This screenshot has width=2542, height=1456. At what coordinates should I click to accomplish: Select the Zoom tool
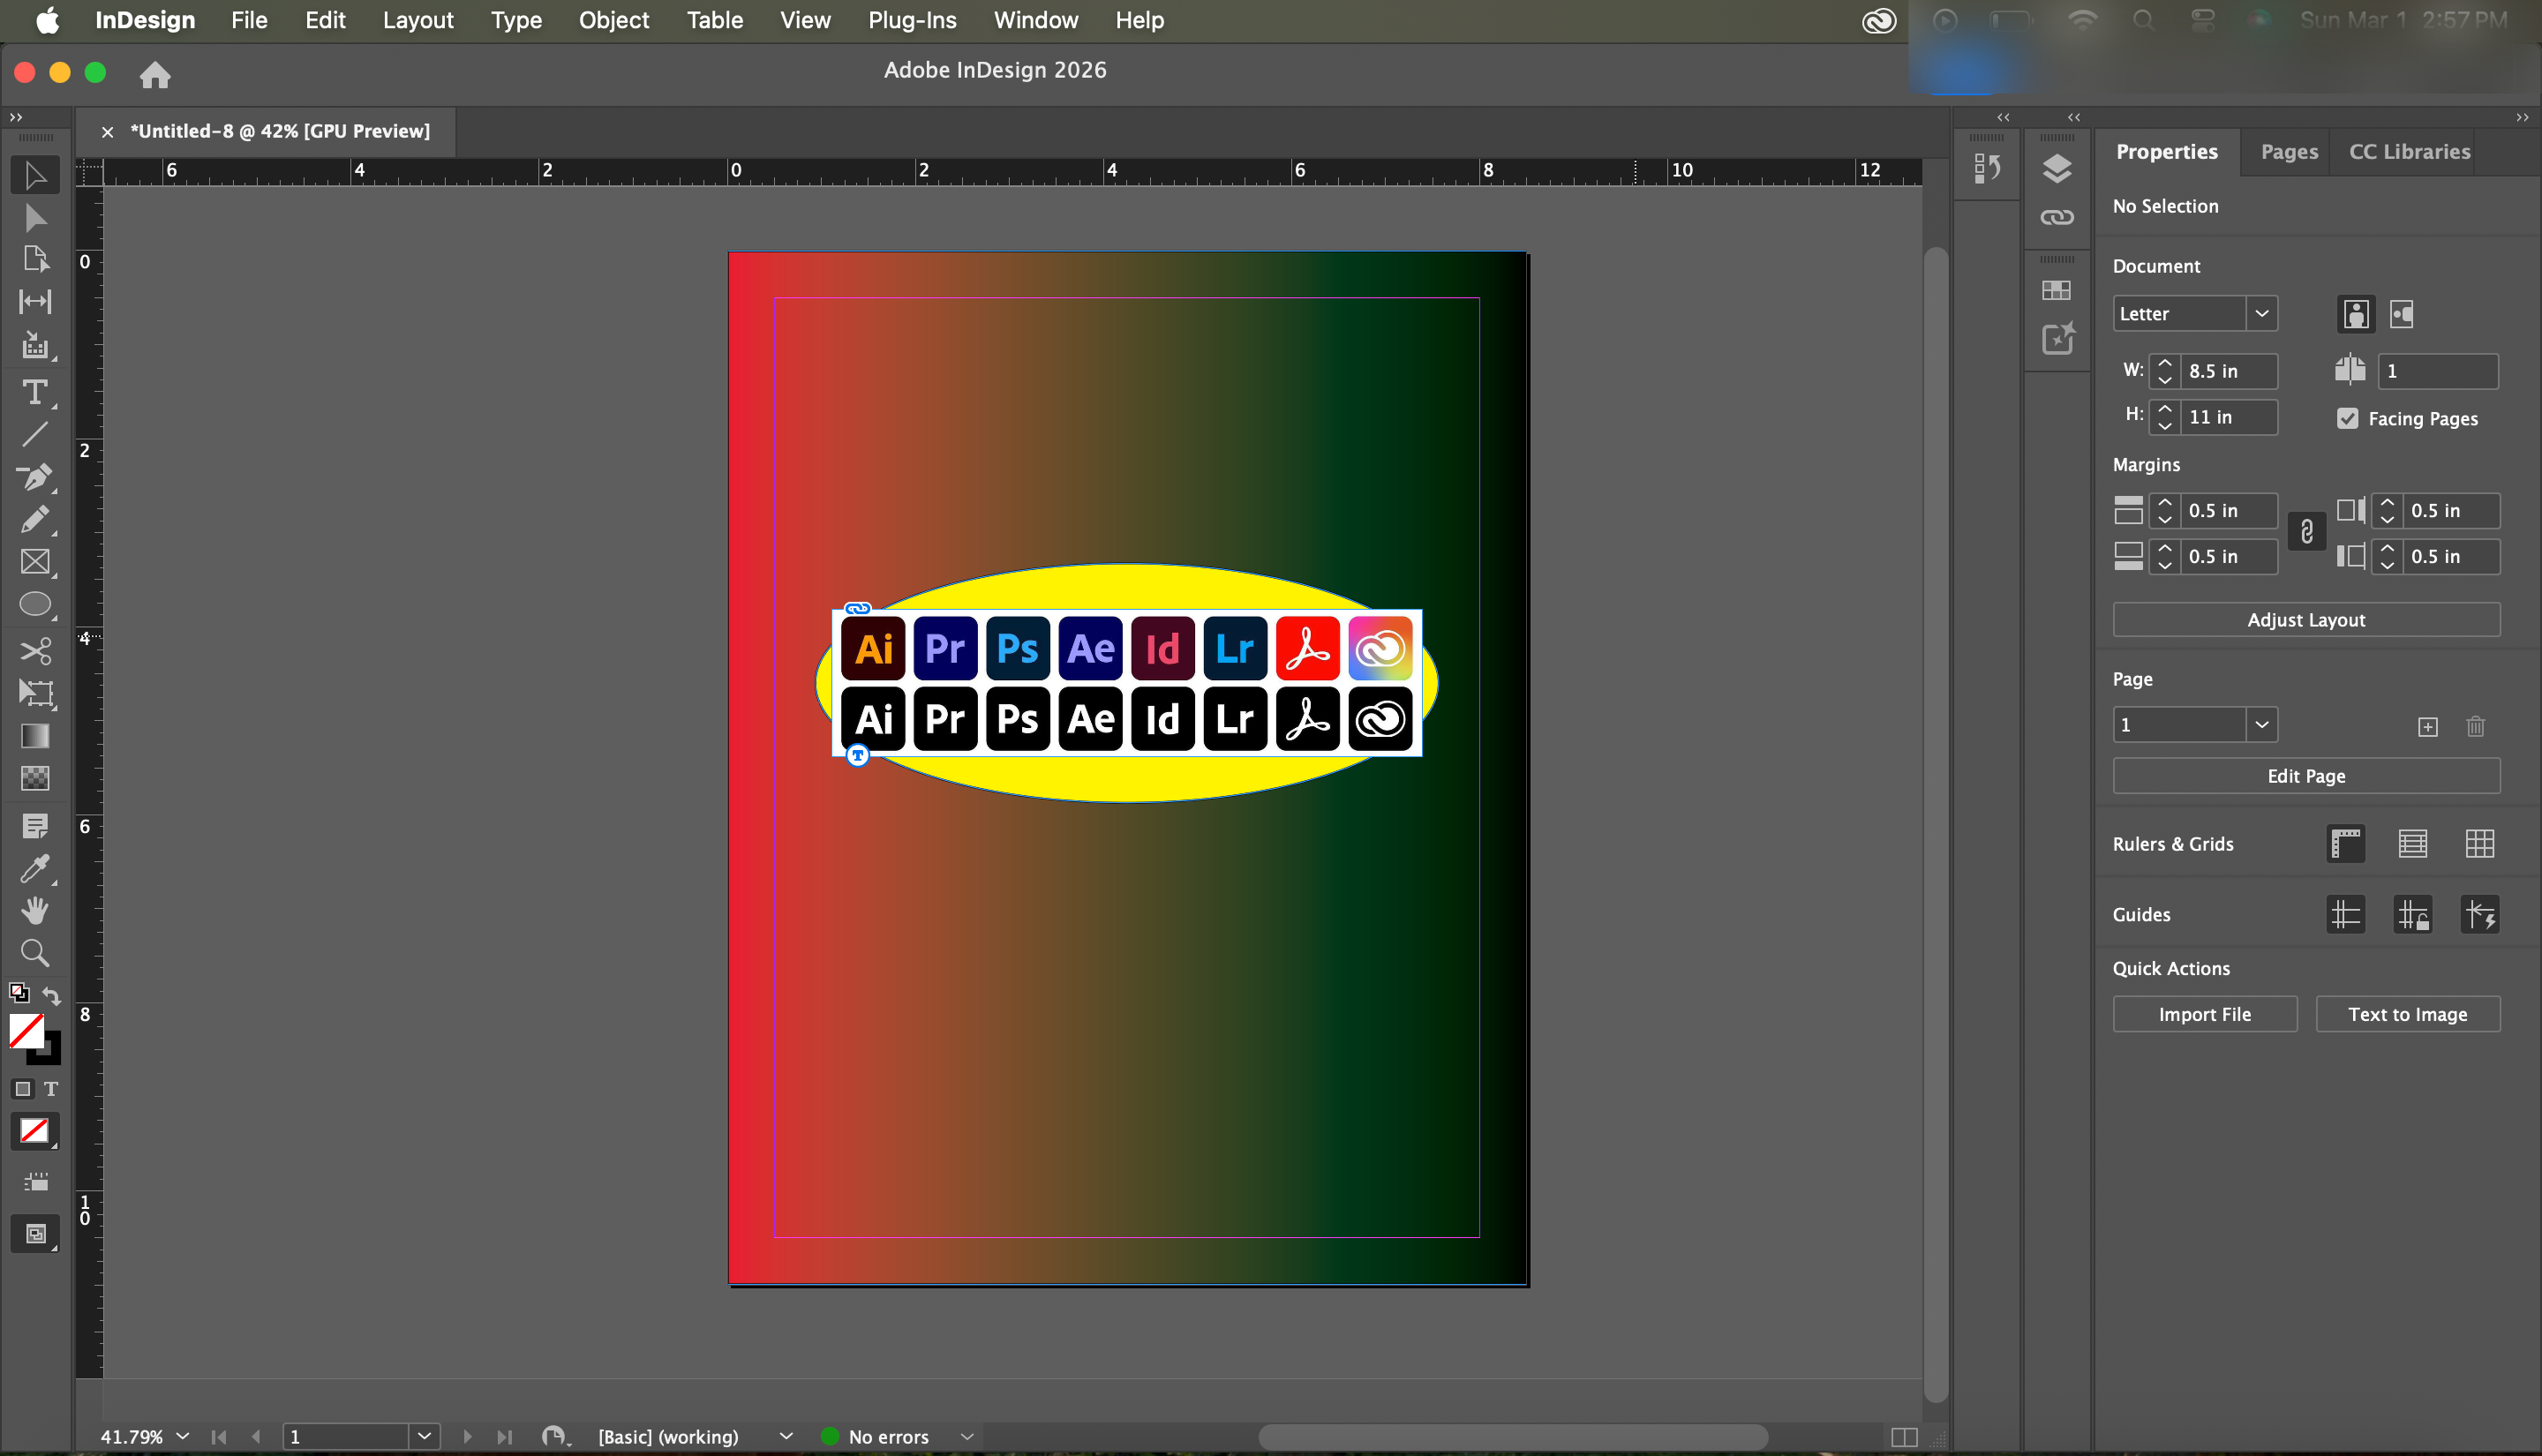click(x=35, y=953)
